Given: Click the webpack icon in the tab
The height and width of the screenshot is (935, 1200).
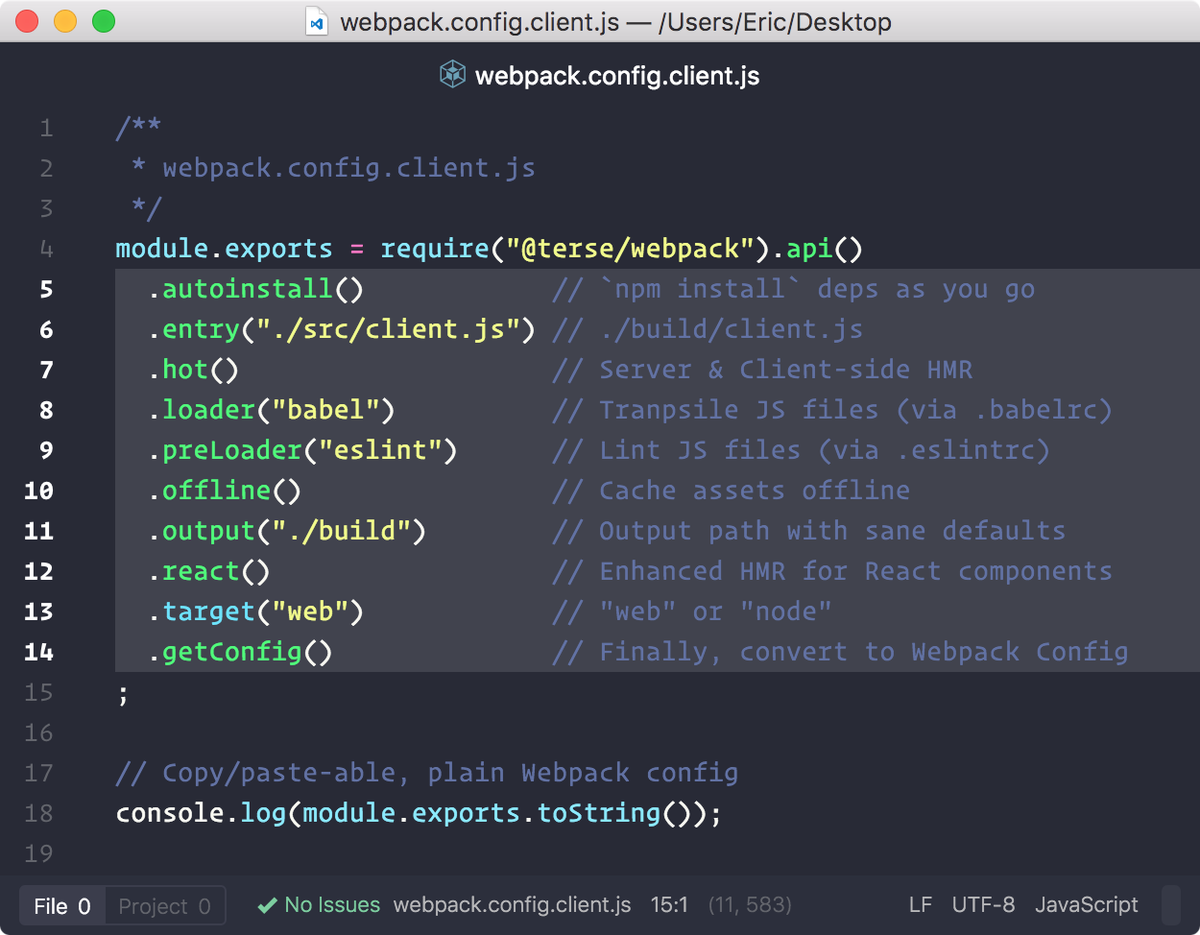Looking at the screenshot, I should click(453, 75).
